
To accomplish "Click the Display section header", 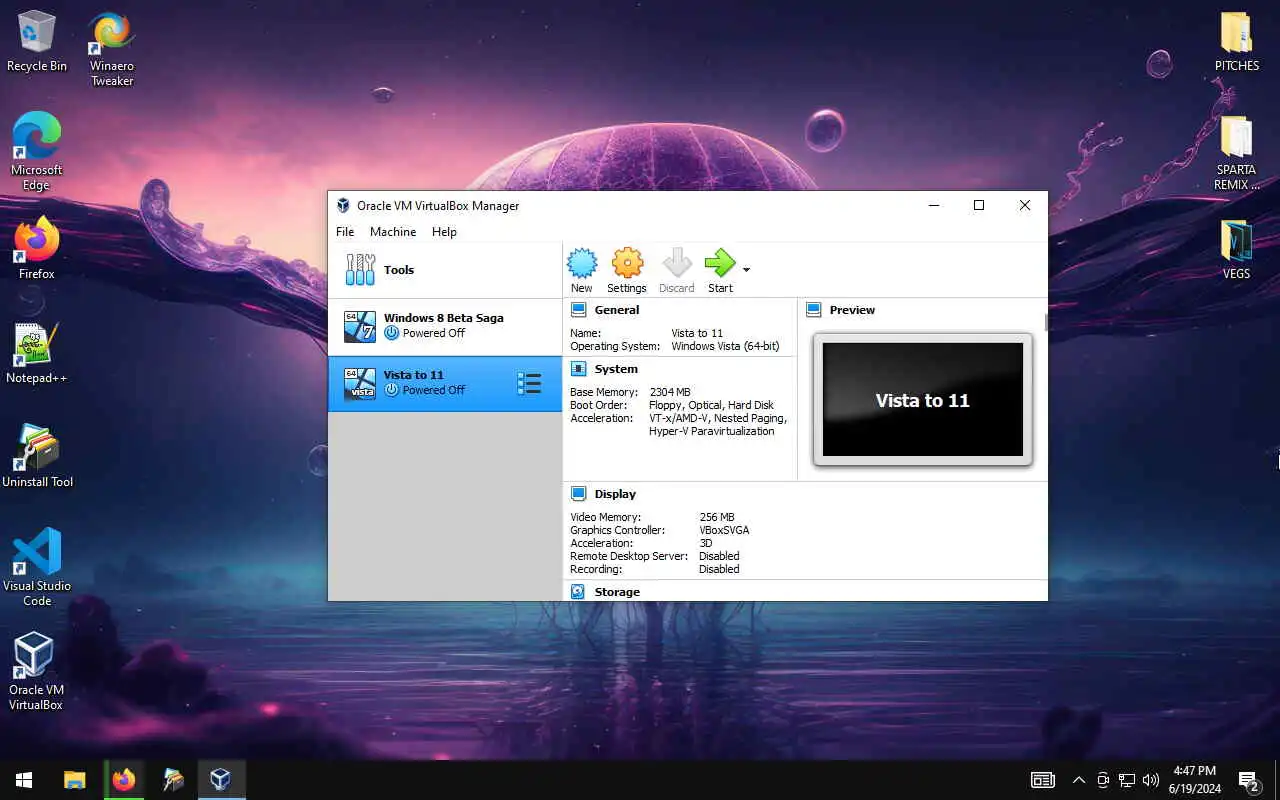I will [615, 494].
